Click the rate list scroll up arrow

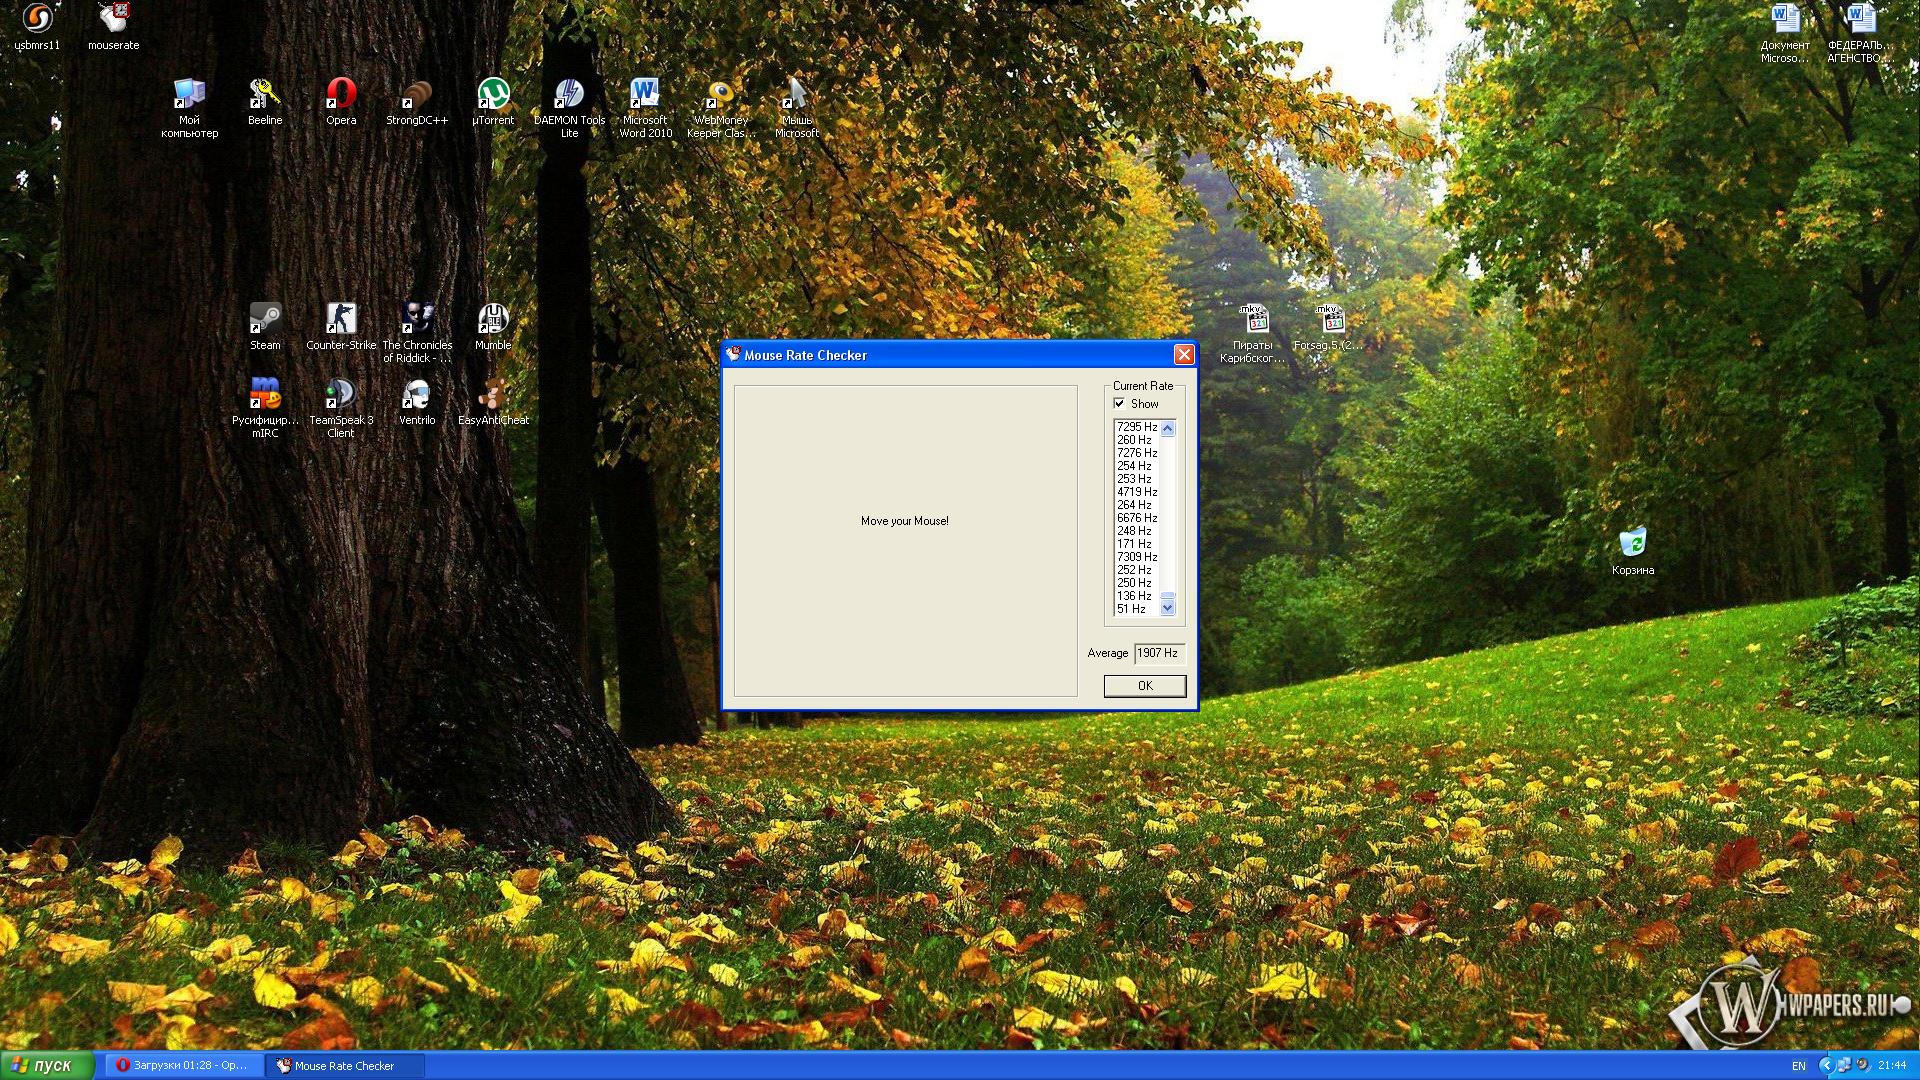coord(1167,428)
